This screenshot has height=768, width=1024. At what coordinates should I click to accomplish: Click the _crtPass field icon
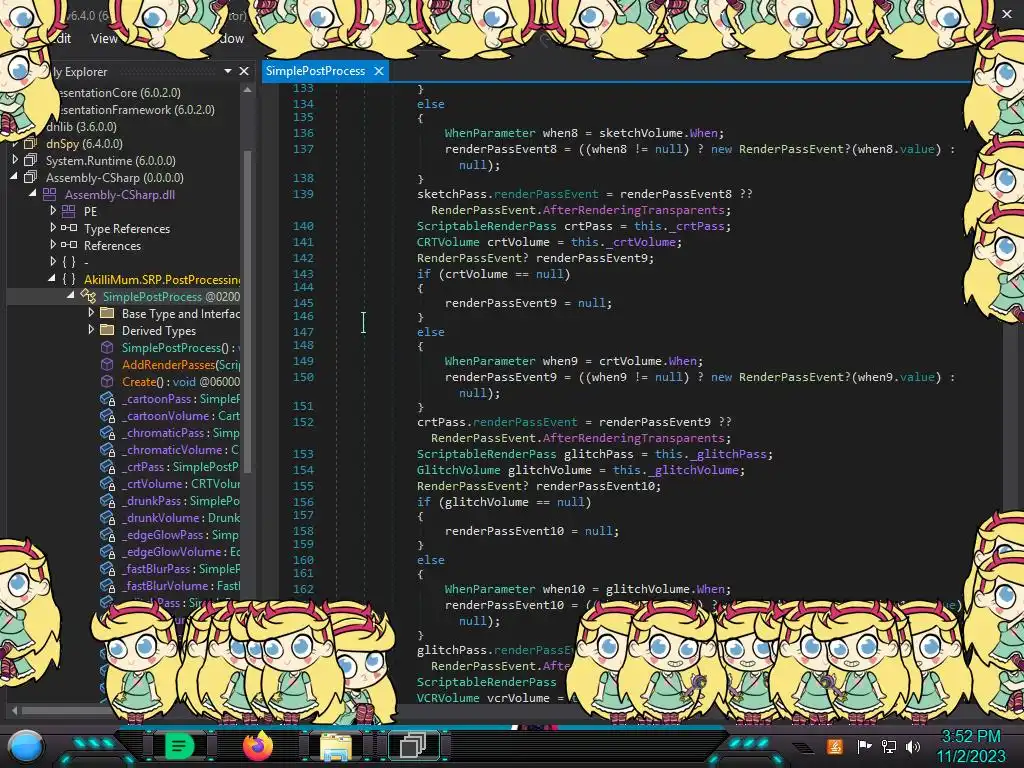(108, 467)
